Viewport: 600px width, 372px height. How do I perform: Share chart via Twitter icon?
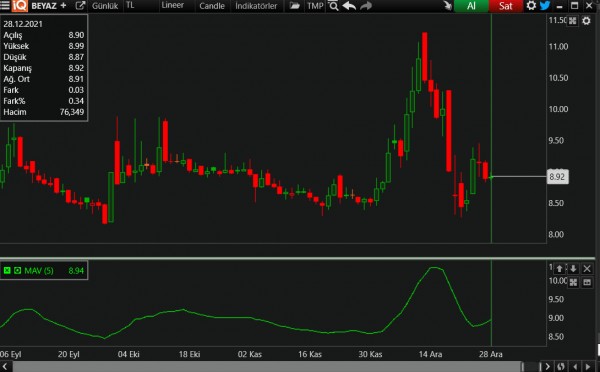pos(545,6)
